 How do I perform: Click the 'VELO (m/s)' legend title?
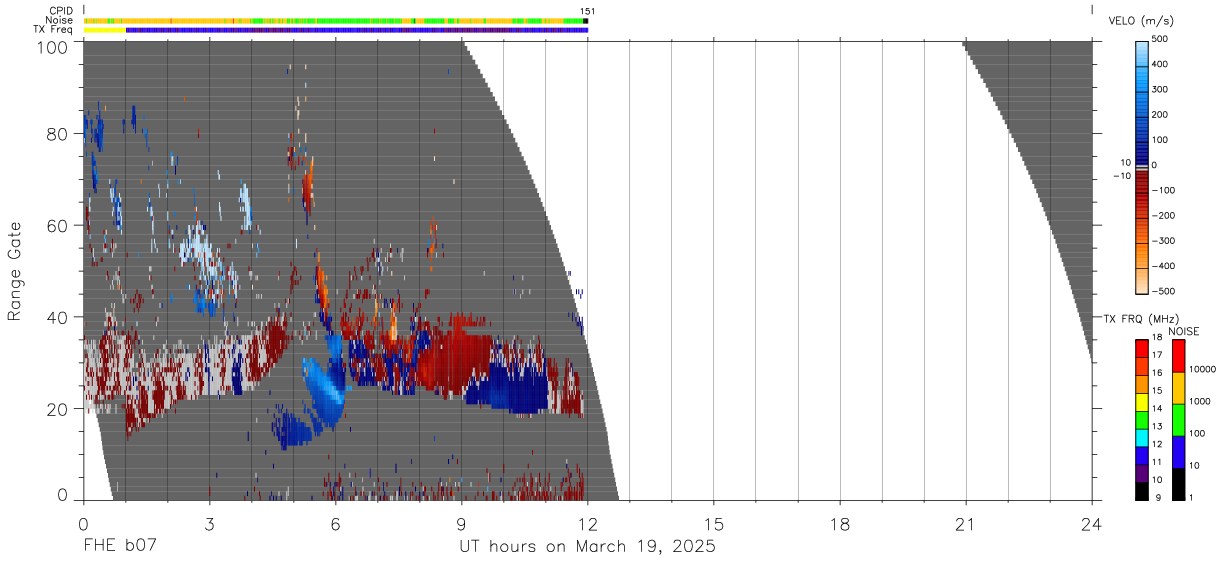click(1141, 20)
